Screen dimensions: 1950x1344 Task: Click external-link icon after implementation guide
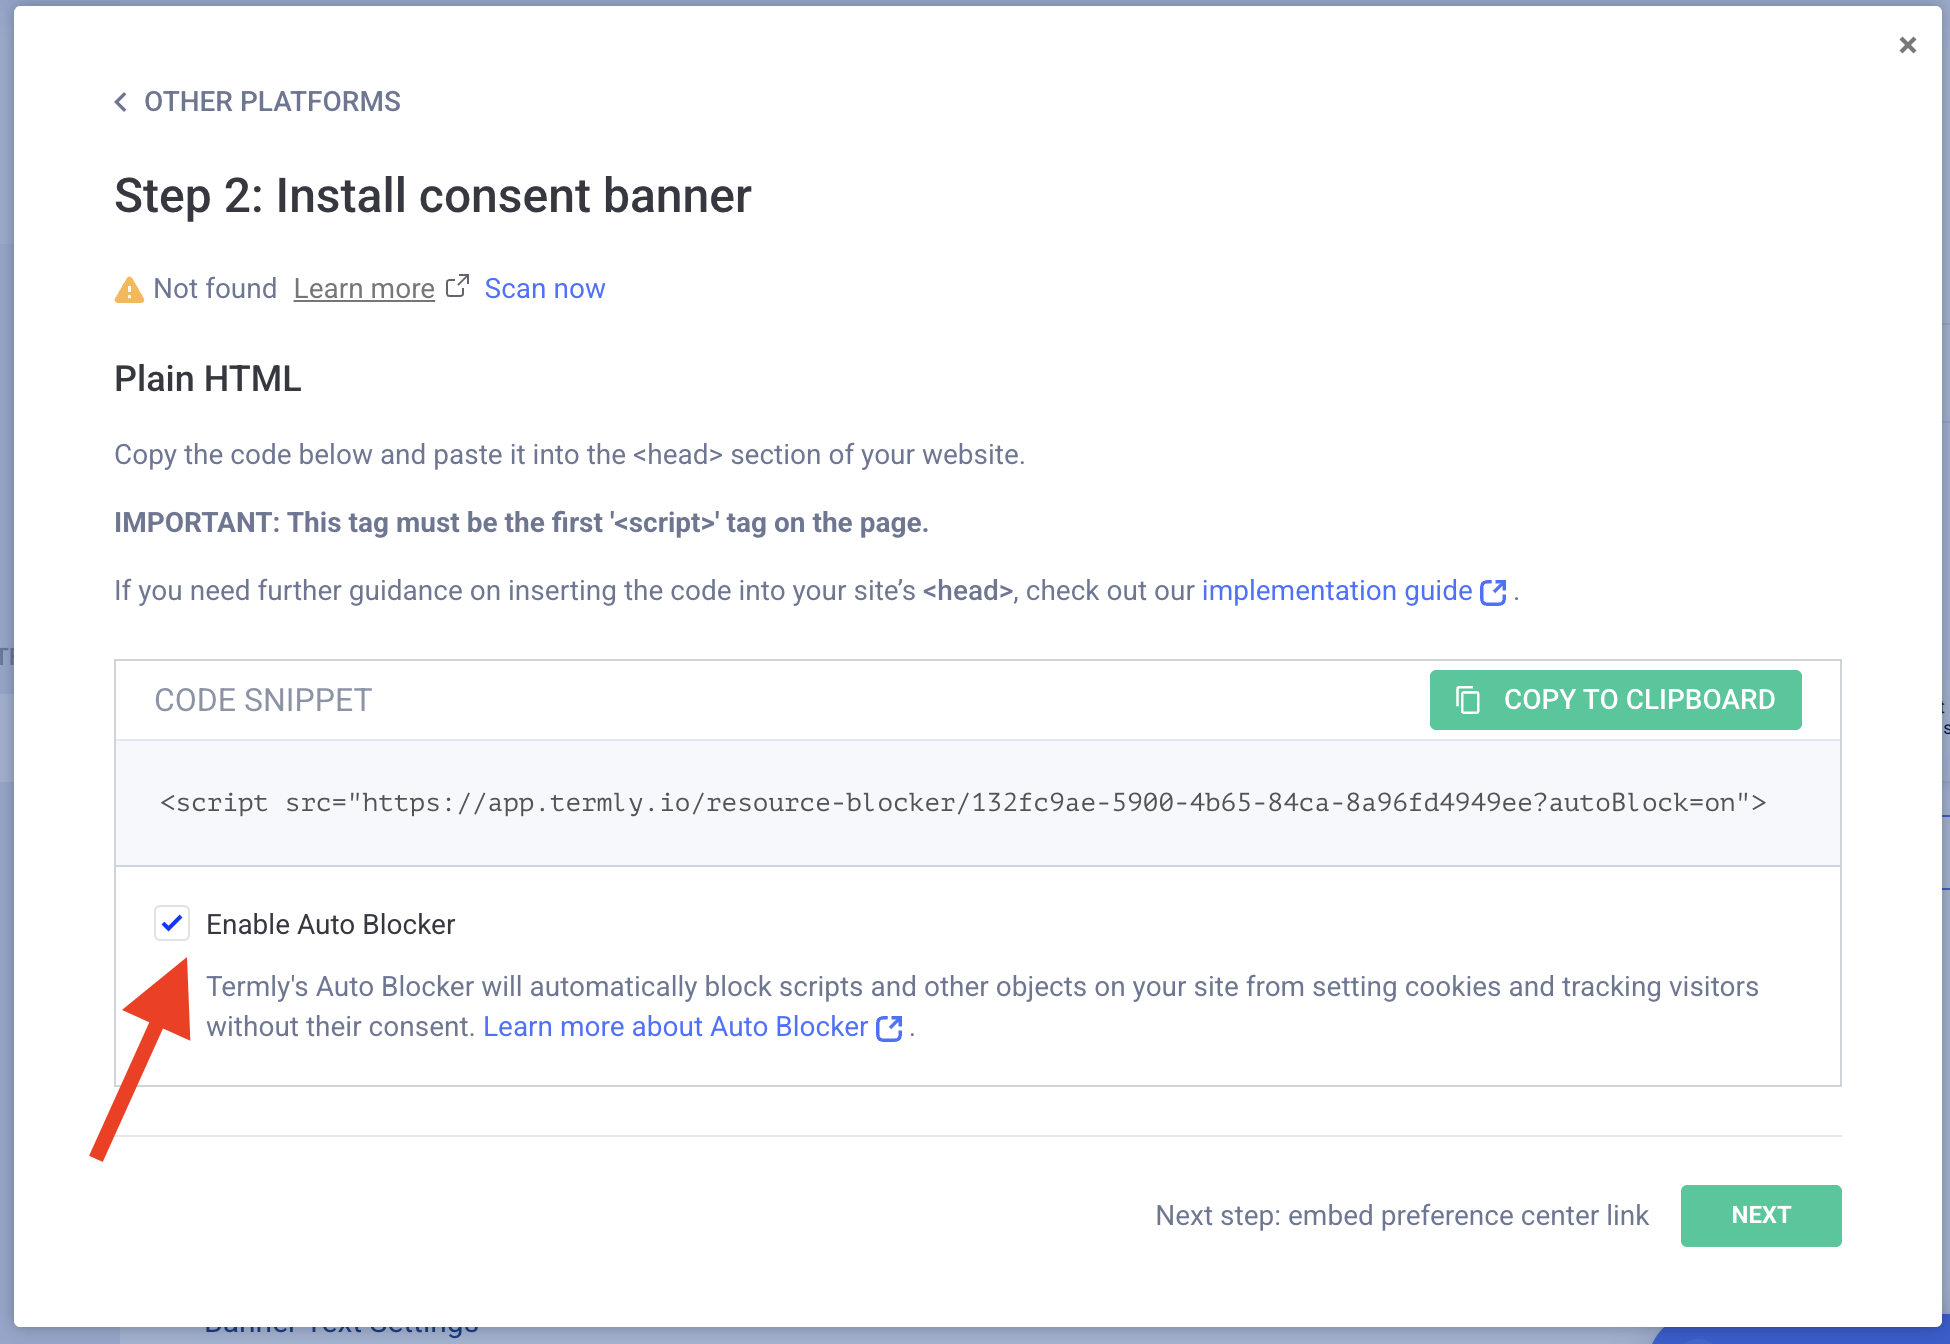[x=1493, y=592]
